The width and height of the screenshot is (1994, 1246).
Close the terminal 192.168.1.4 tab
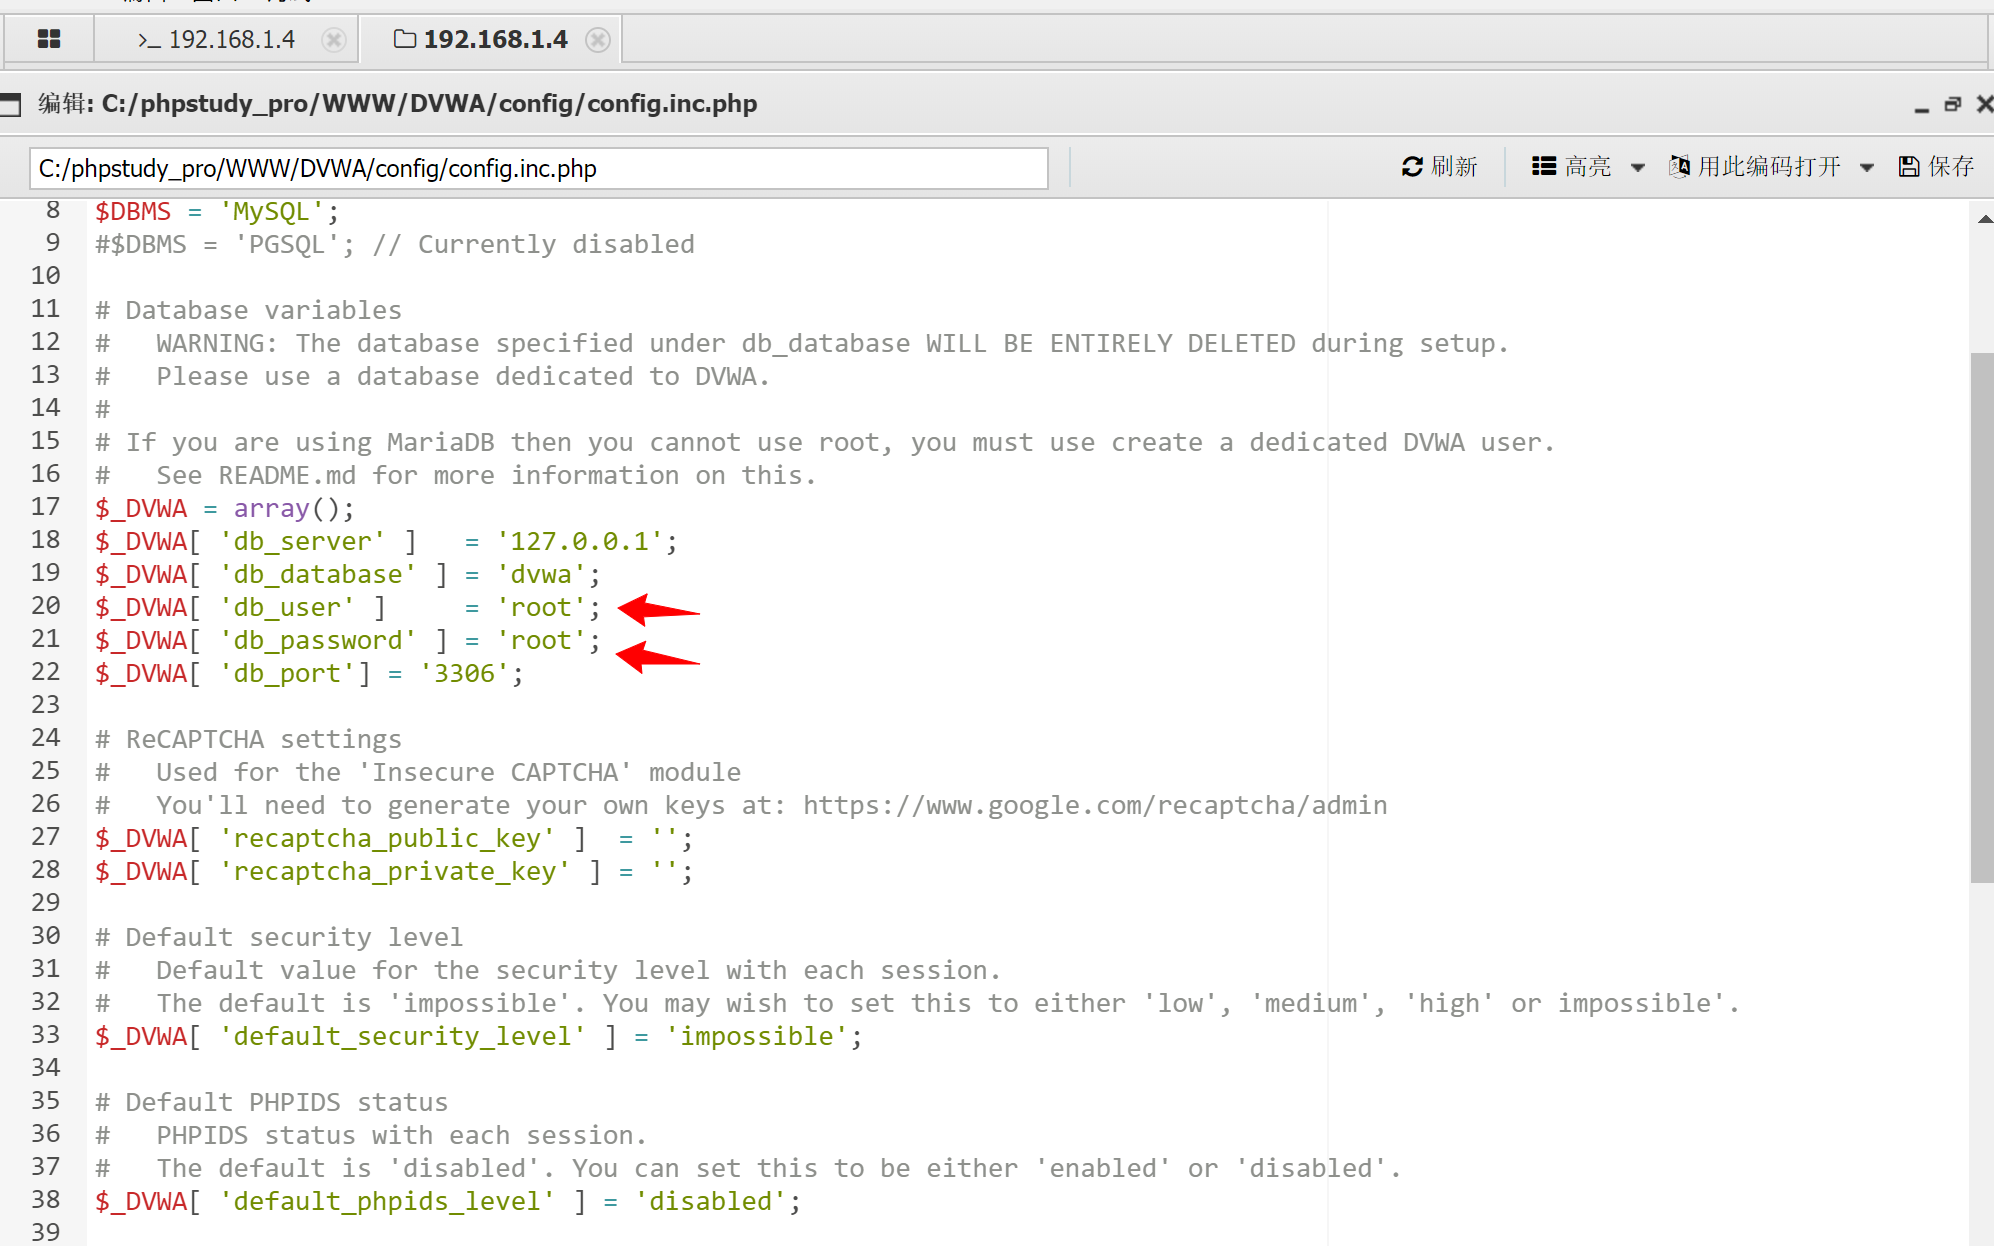point(334,39)
